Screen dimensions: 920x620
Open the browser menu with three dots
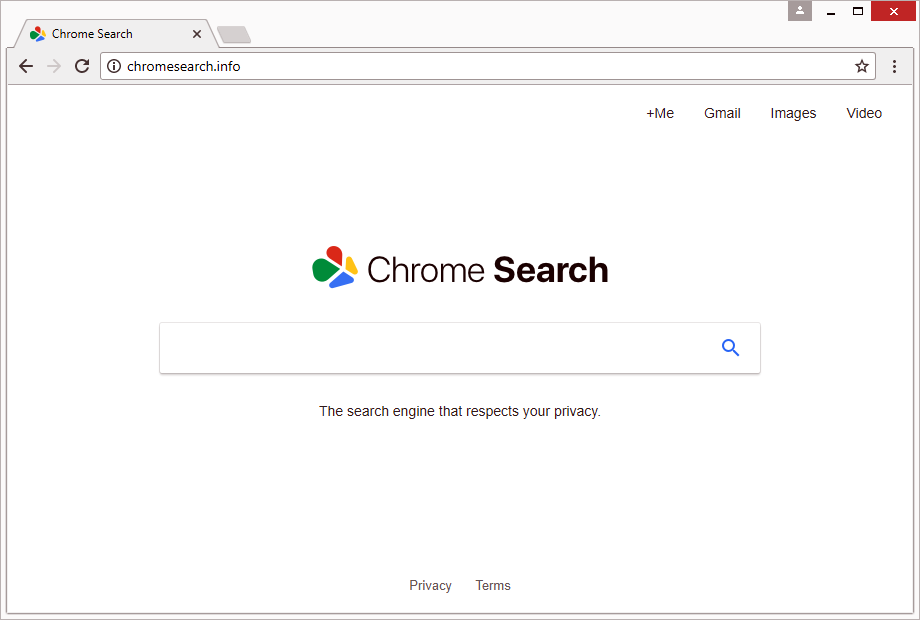[895, 66]
